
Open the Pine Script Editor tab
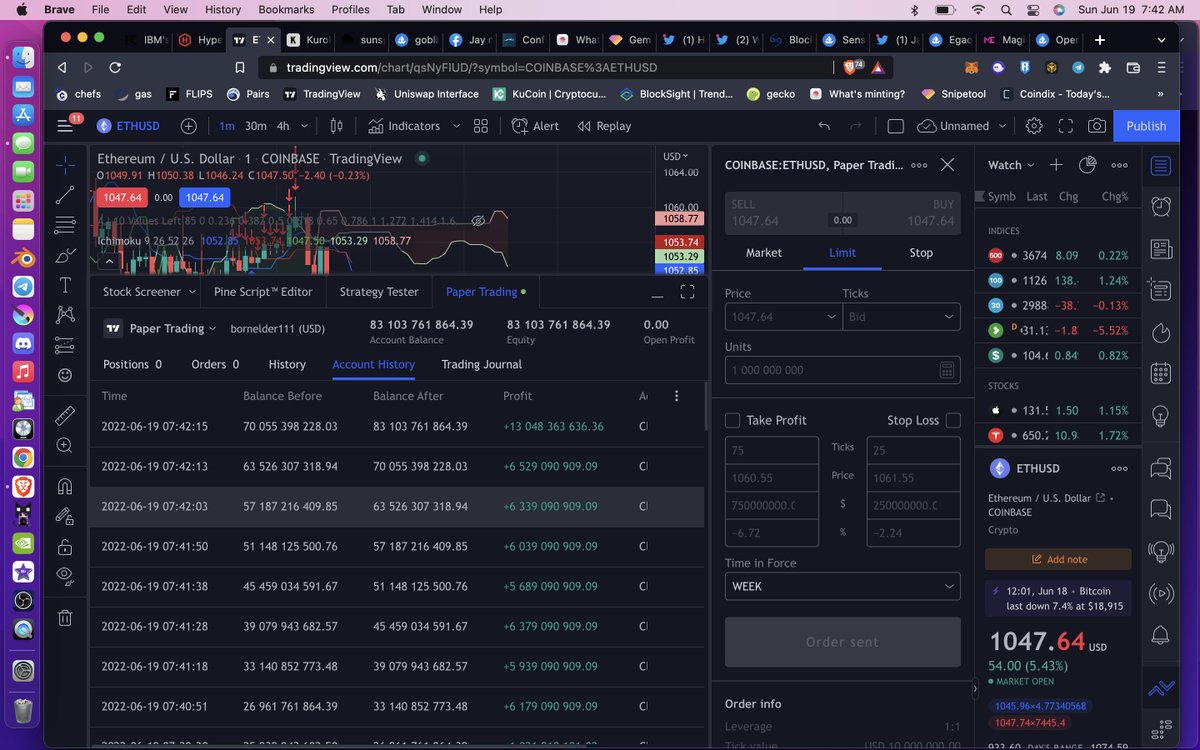tap(263, 292)
